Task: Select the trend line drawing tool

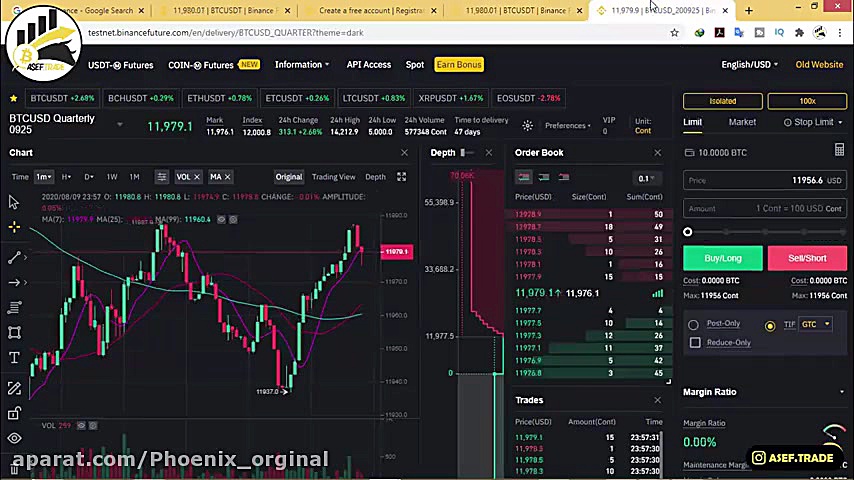Action: pos(14,257)
